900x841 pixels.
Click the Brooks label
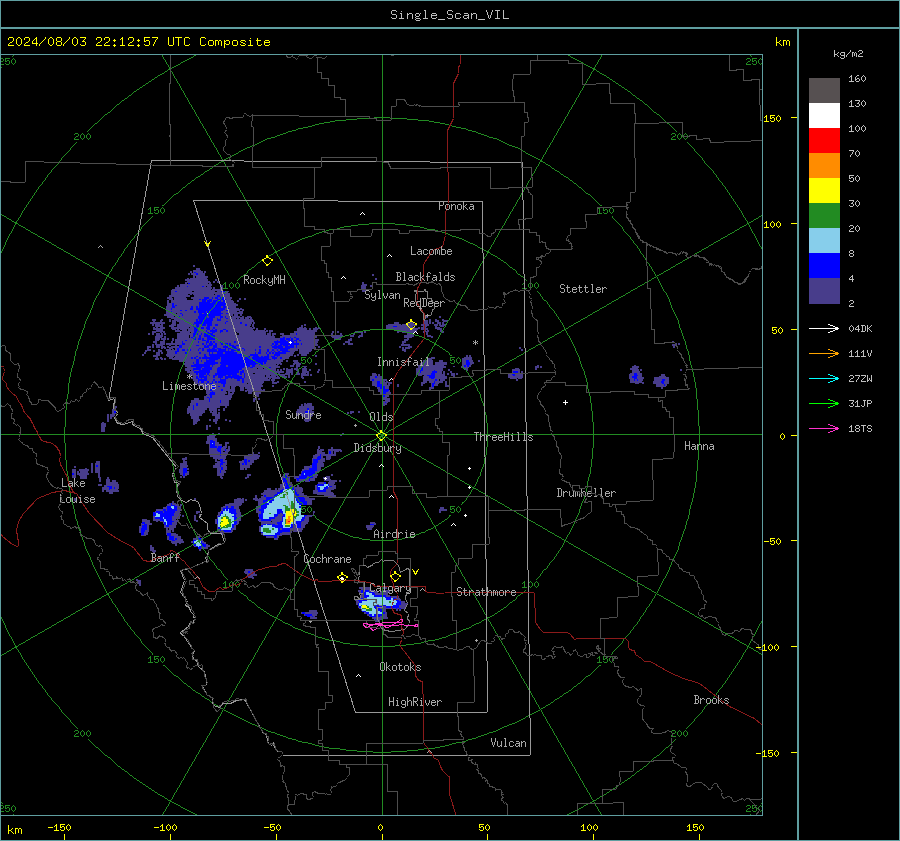tap(711, 700)
